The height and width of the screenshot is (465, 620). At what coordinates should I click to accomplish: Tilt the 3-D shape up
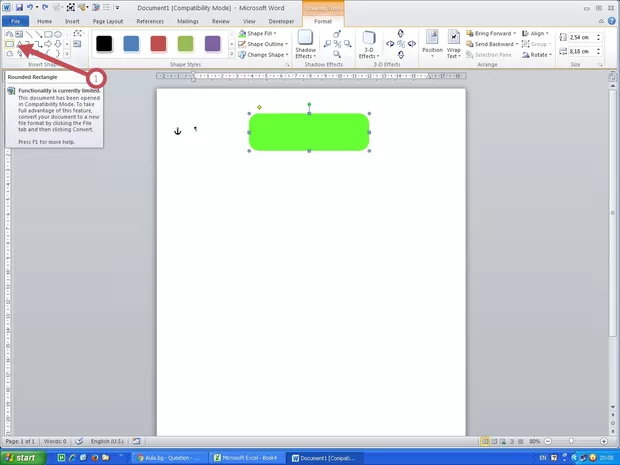[401, 33]
